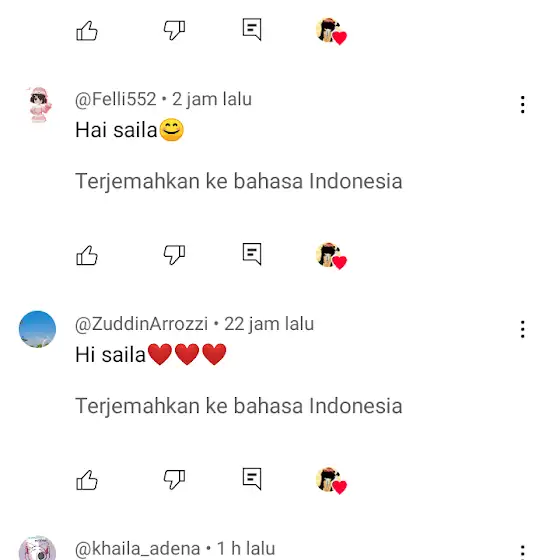Like the comment by @Felli552
The height and width of the screenshot is (560, 560).
pos(87,255)
